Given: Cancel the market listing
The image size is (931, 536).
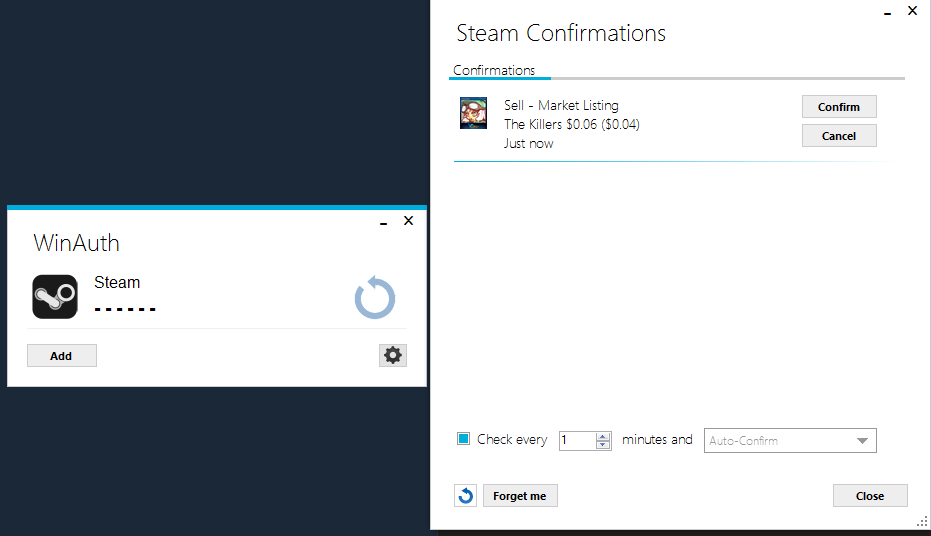Looking at the screenshot, I should click(839, 136).
